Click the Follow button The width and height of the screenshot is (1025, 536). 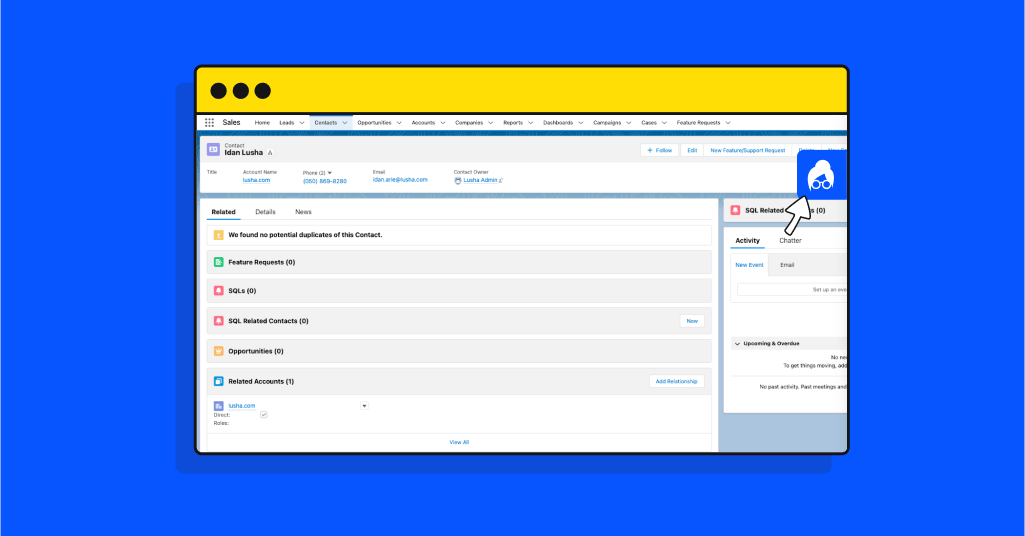point(660,150)
